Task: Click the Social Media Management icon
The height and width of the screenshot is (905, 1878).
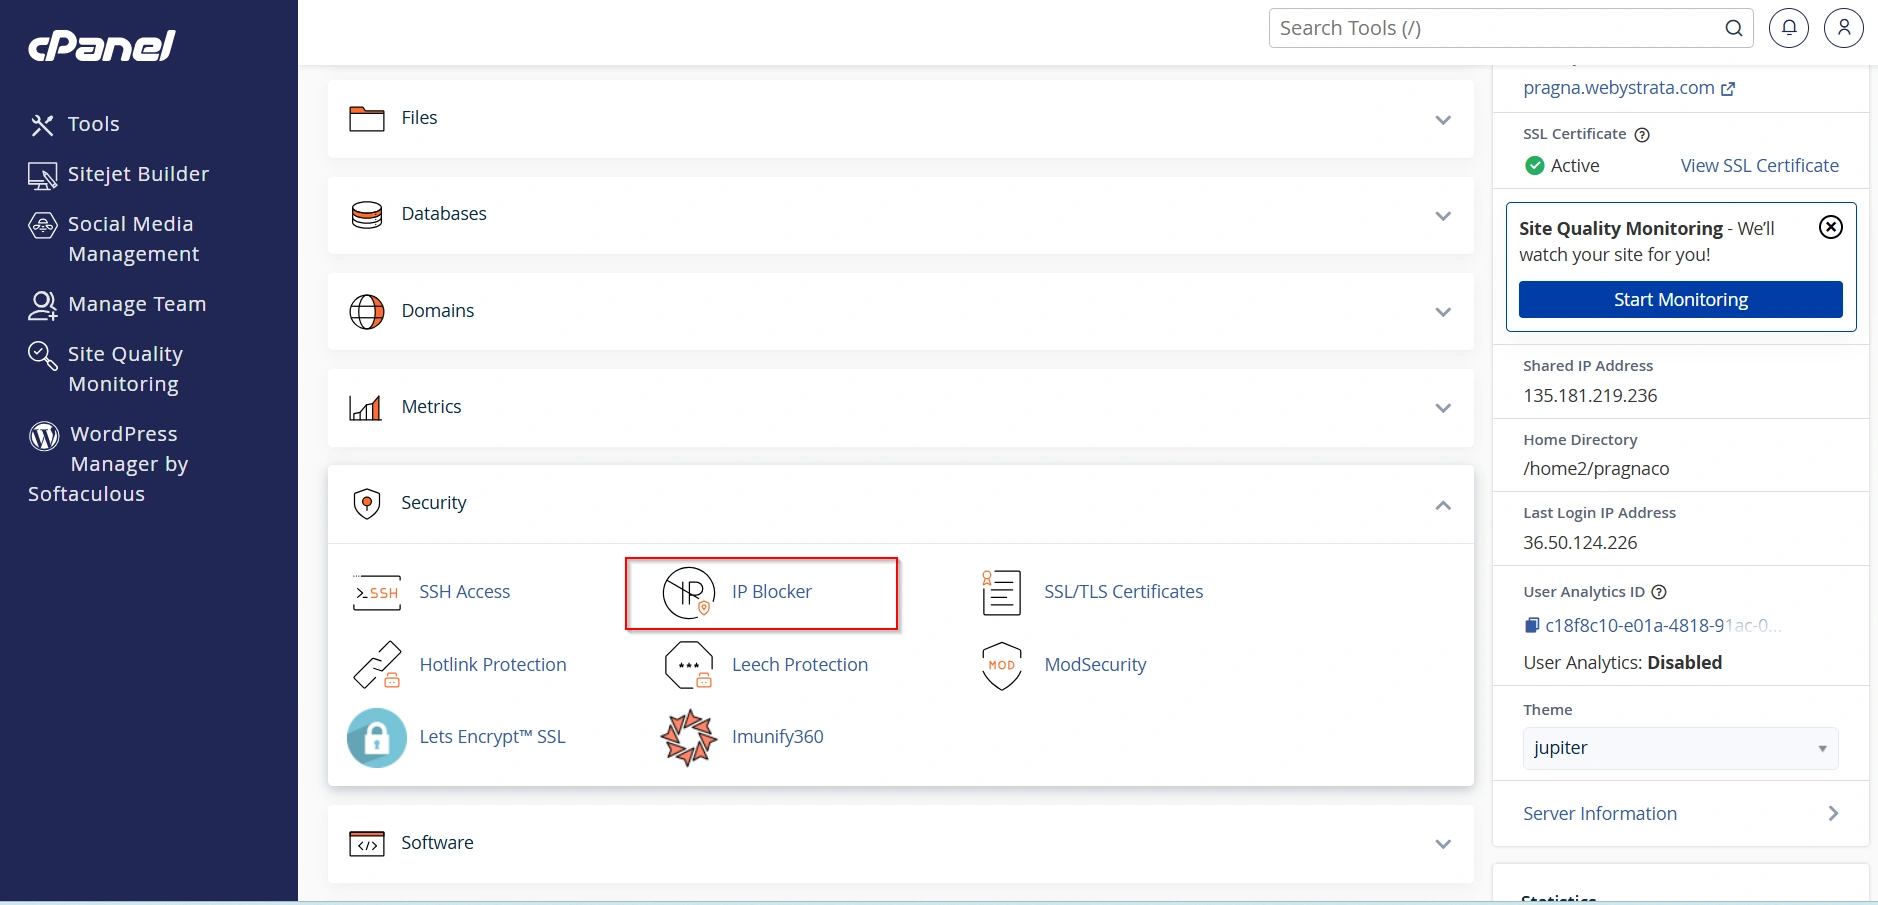Action: [42, 225]
